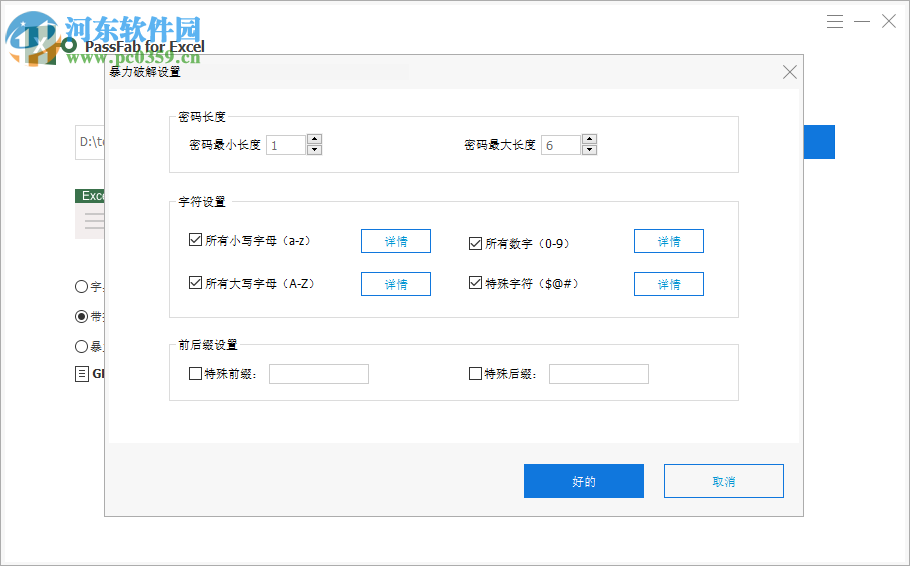This screenshot has width=910, height=566.
Task: Cancel with the 取消 button
Action: coord(724,481)
